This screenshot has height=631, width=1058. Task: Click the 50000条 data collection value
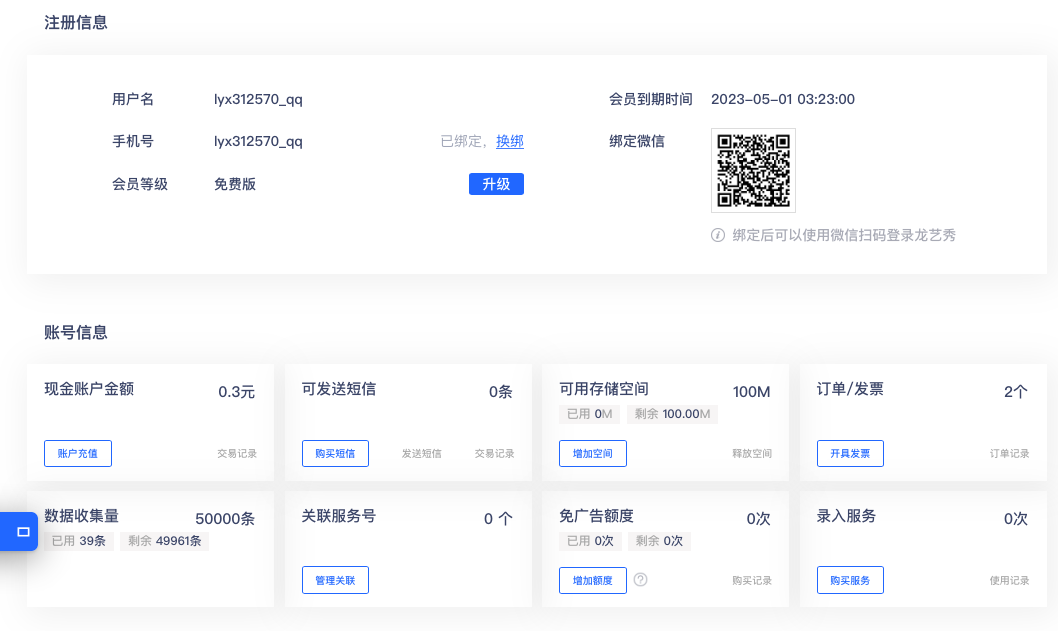225,519
